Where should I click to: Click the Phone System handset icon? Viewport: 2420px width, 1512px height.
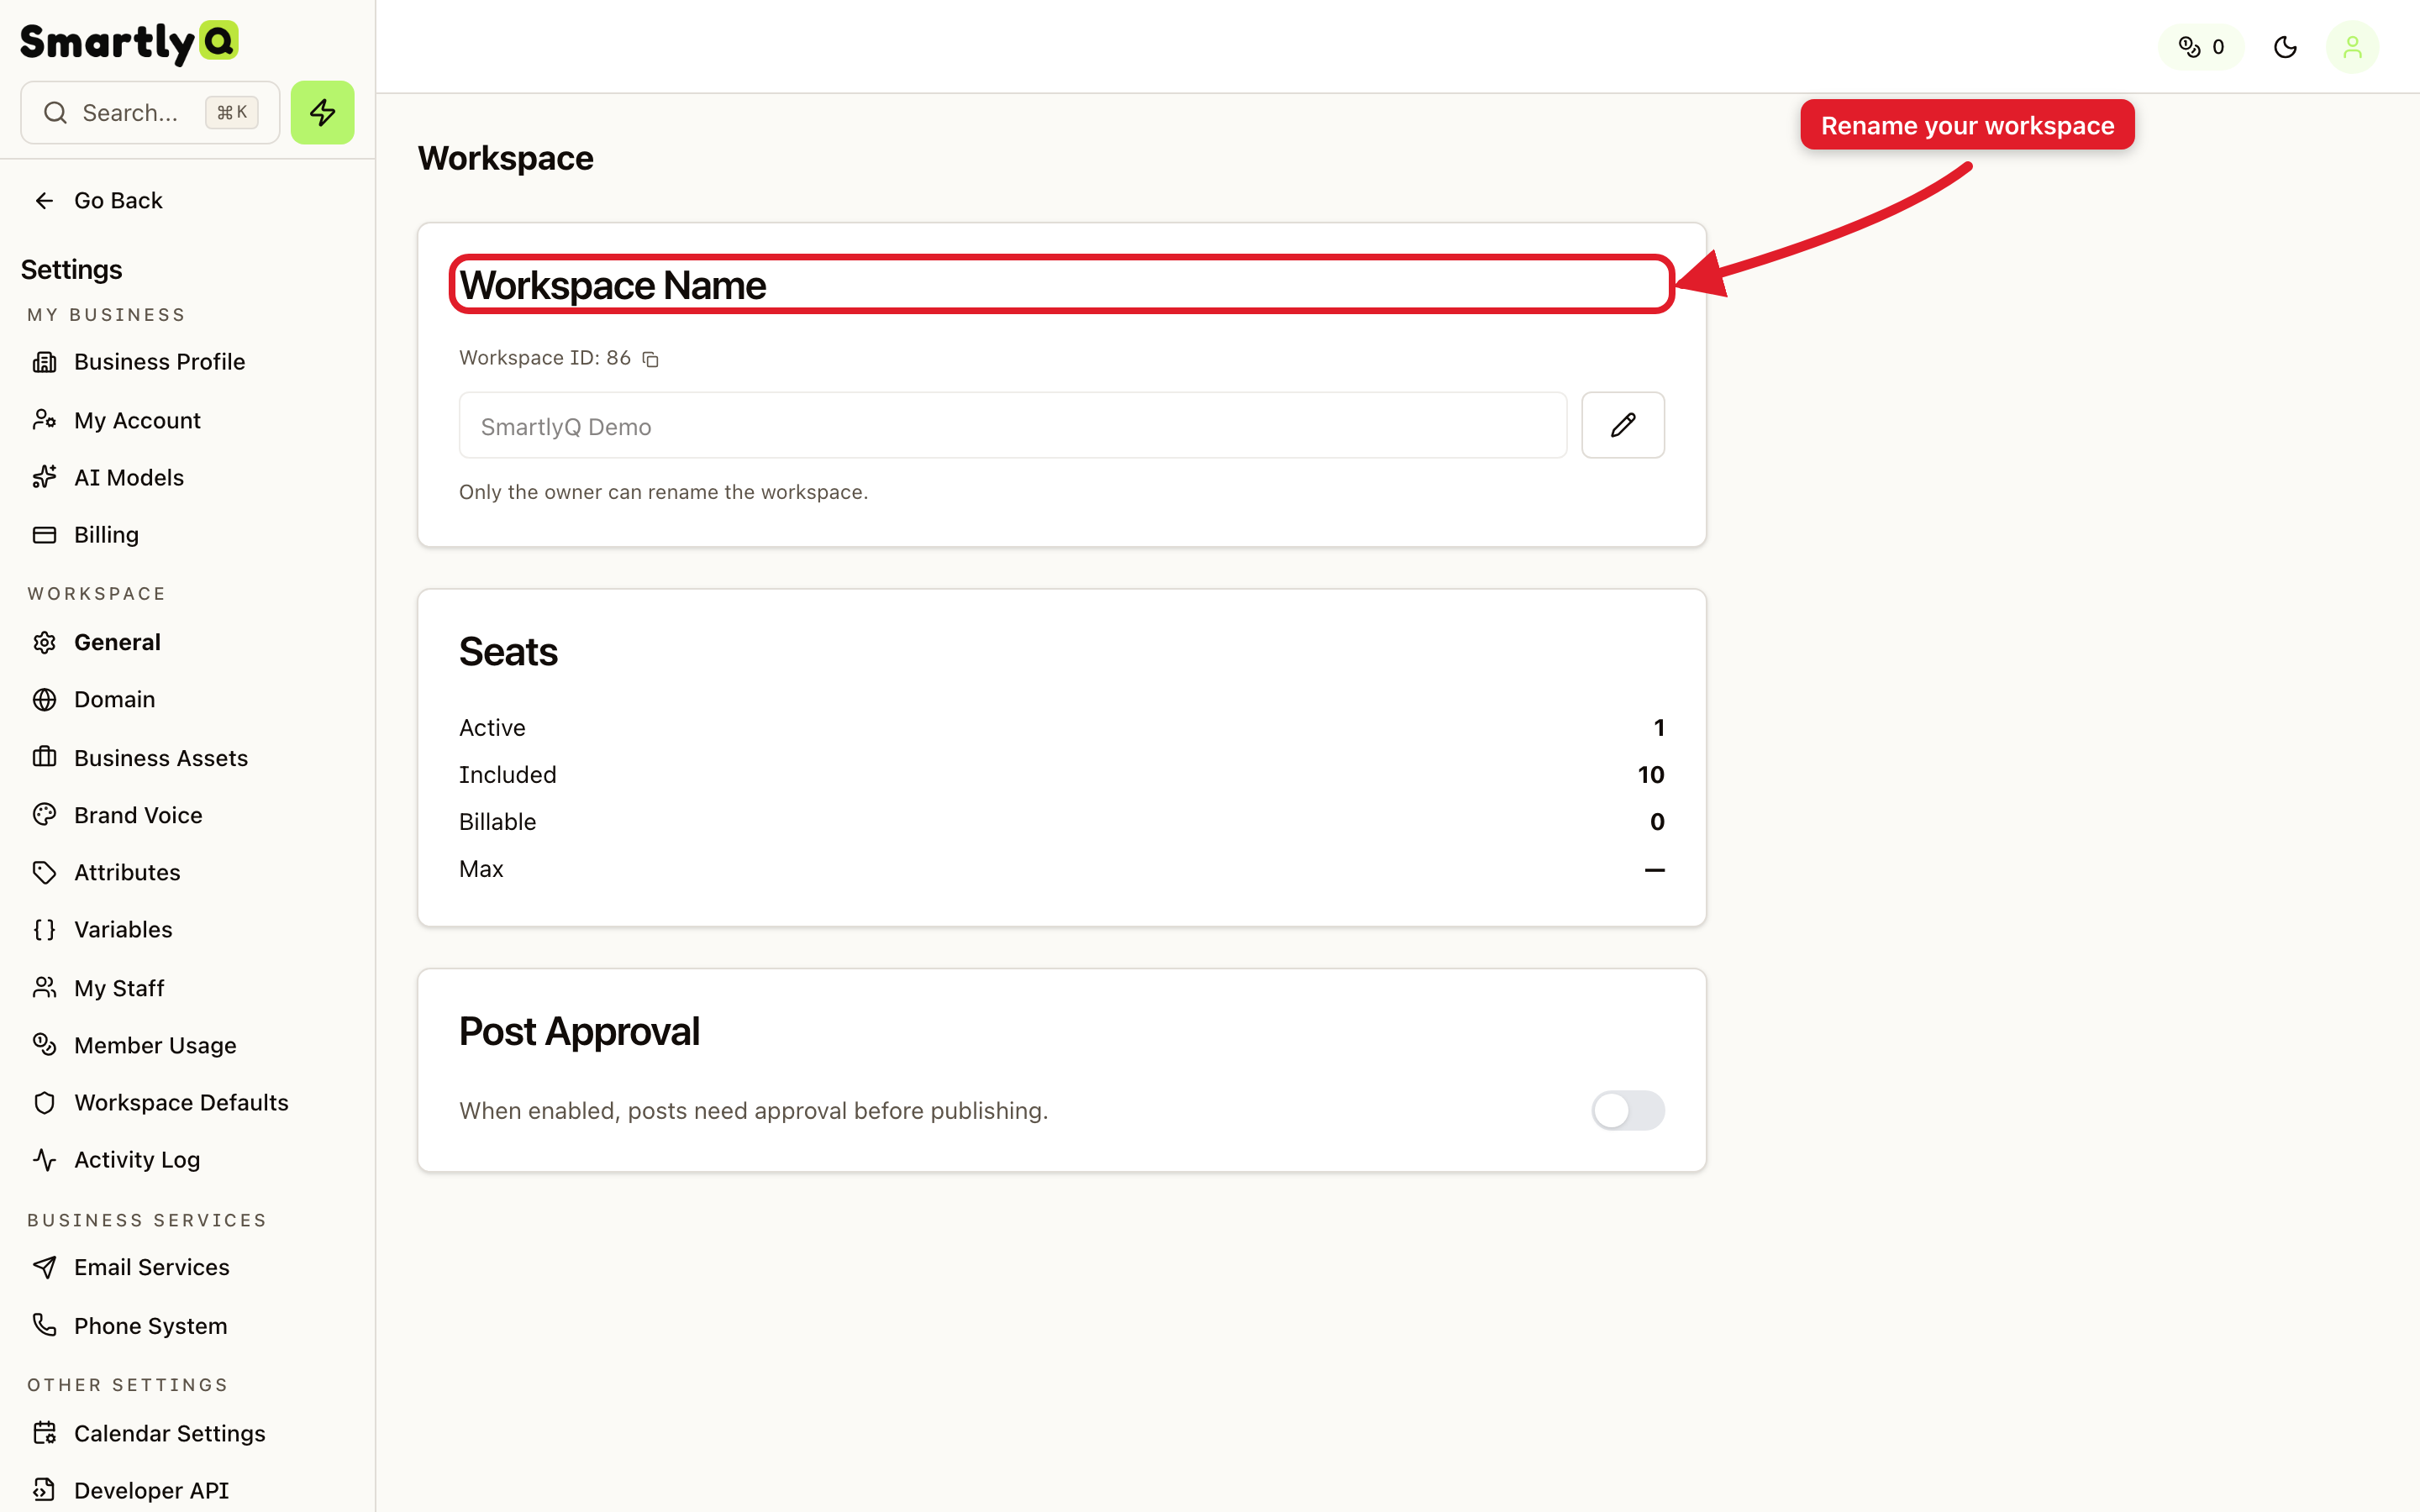click(x=44, y=1325)
